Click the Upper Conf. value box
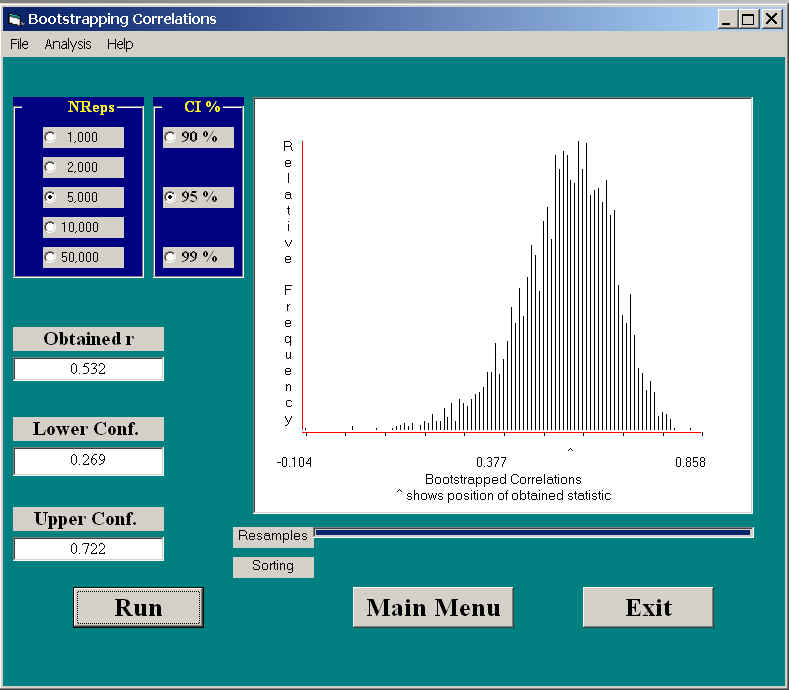This screenshot has height=690, width=789. click(x=88, y=549)
